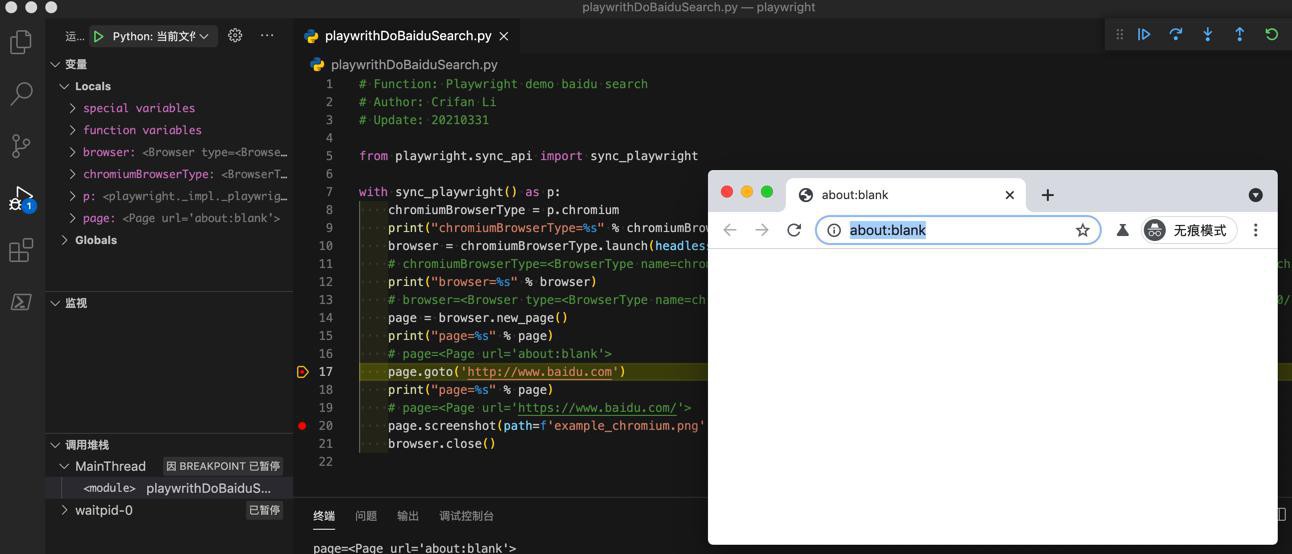Click line number 12 in the gutter
Image resolution: width=1292 pixels, height=554 pixels.
click(326, 282)
